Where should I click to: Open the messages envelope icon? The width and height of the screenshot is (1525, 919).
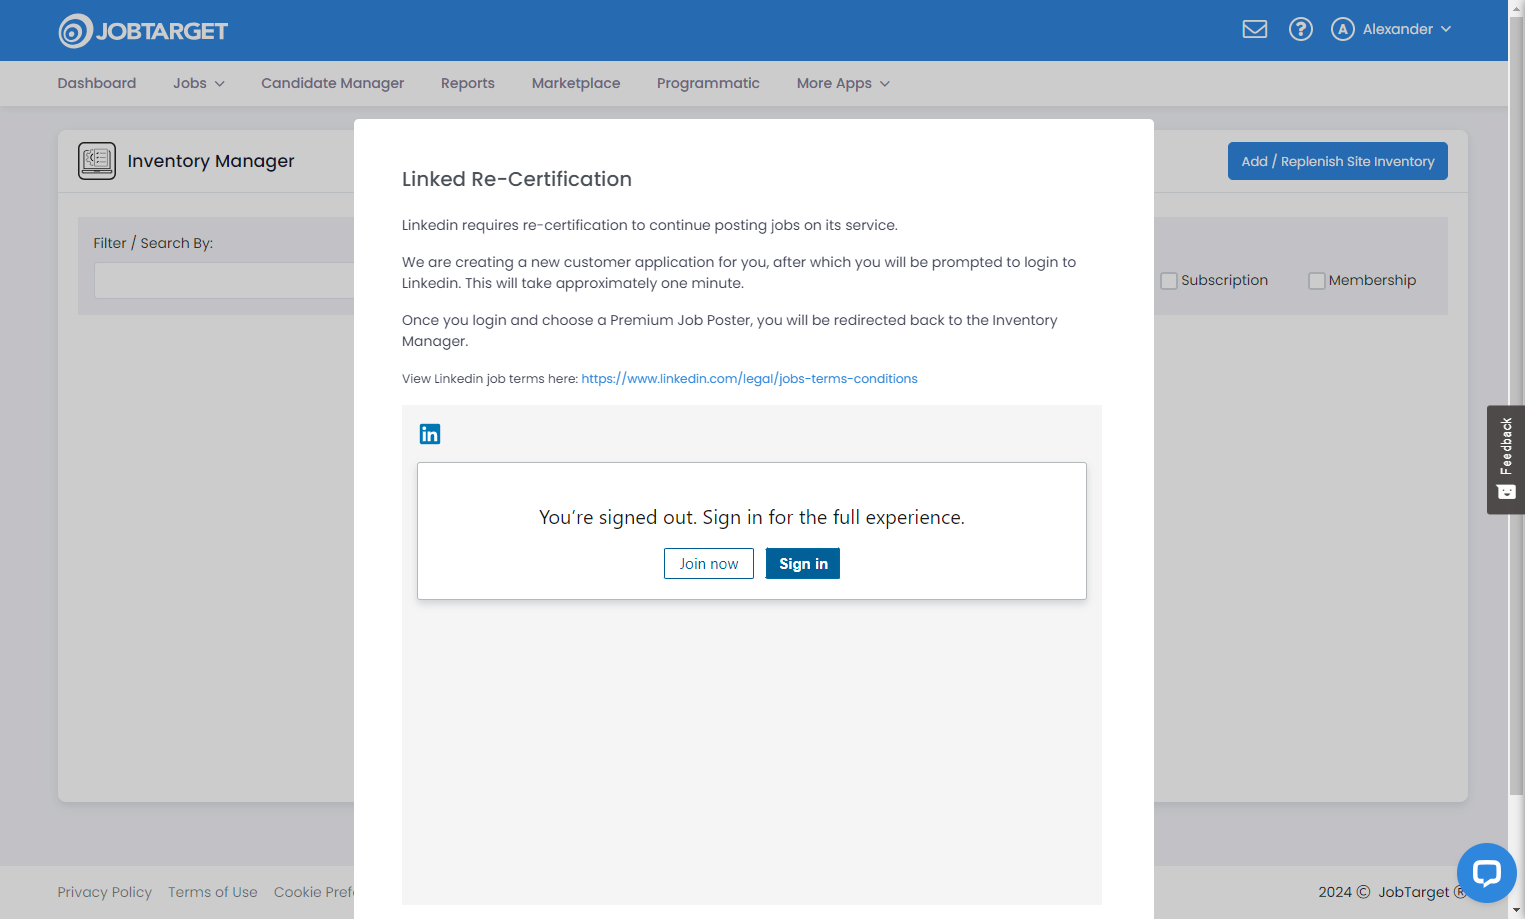pos(1255,29)
